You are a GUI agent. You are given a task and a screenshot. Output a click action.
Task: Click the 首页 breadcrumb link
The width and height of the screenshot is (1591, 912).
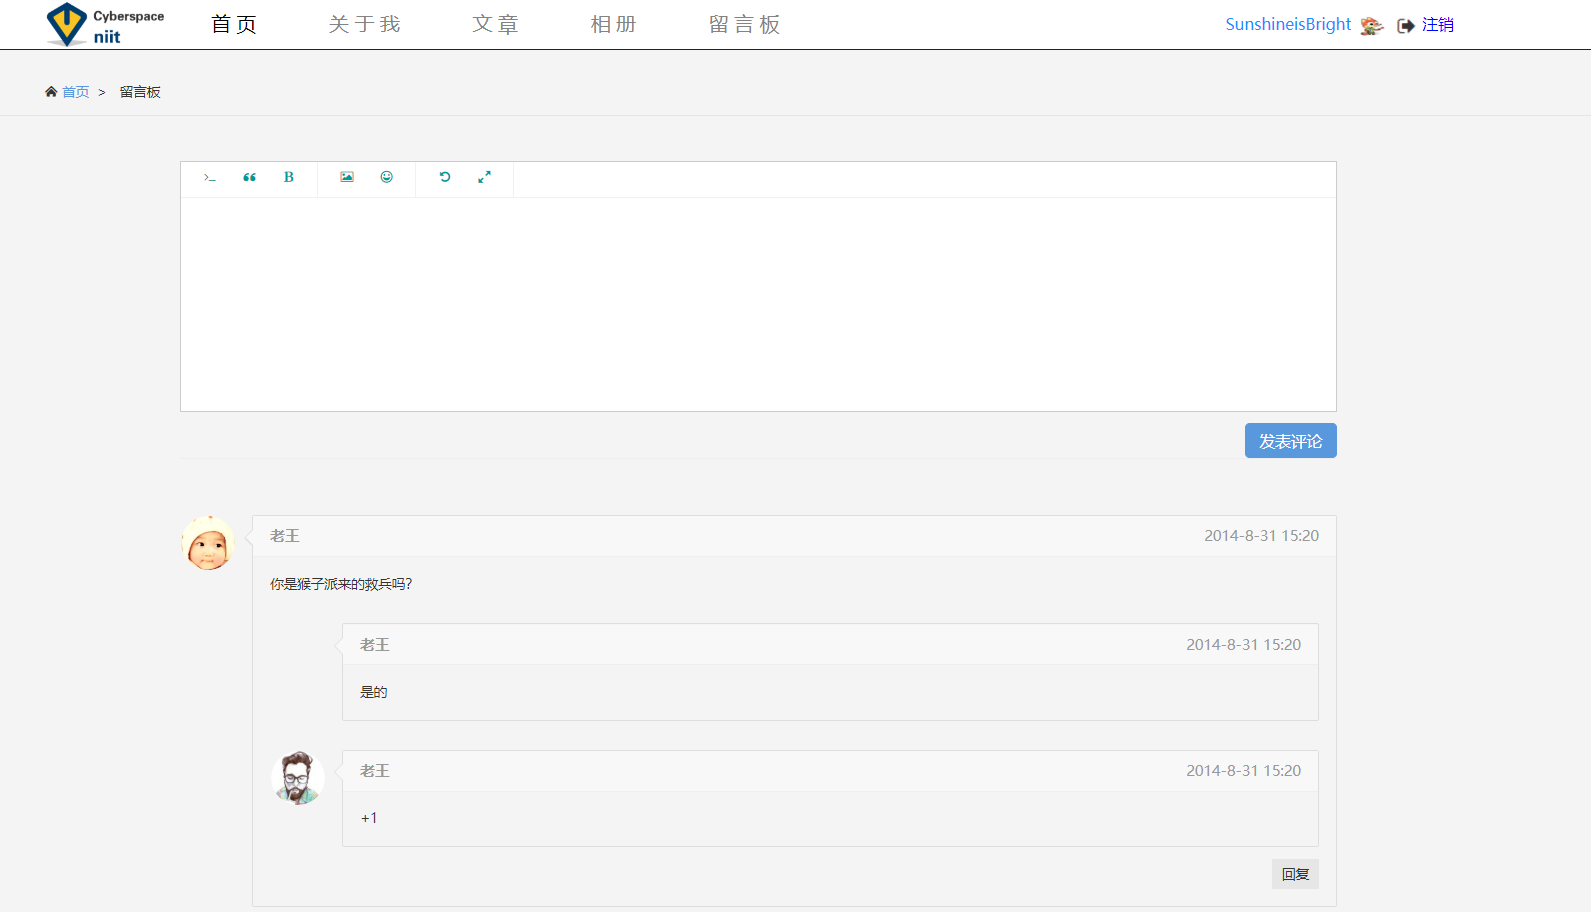76,92
